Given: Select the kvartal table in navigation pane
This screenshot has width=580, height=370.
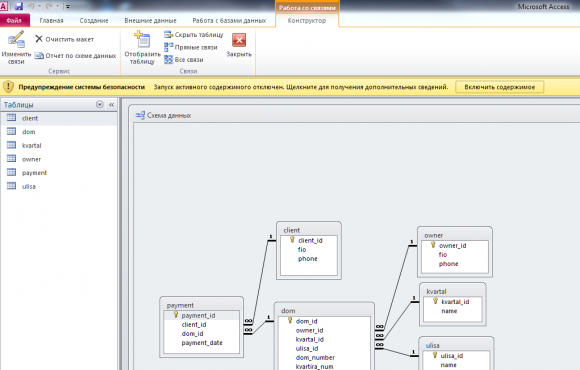Looking at the screenshot, I should coord(58,145).
